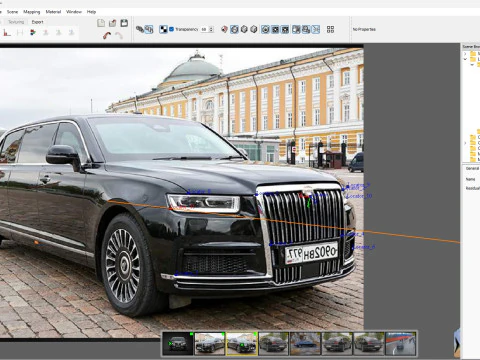Viewport: 480px width, 360px height.
Task: Click the save project floppy icon
Action: [124, 23]
